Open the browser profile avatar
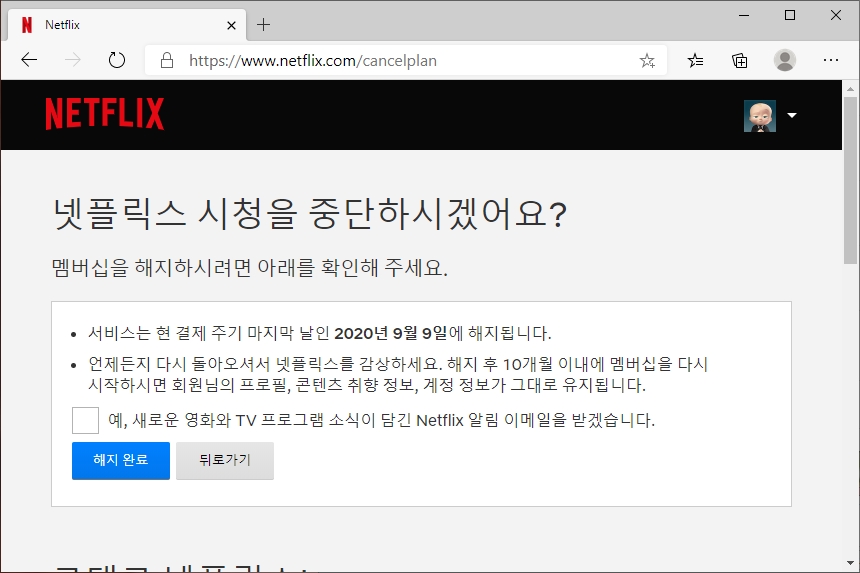 tap(785, 60)
